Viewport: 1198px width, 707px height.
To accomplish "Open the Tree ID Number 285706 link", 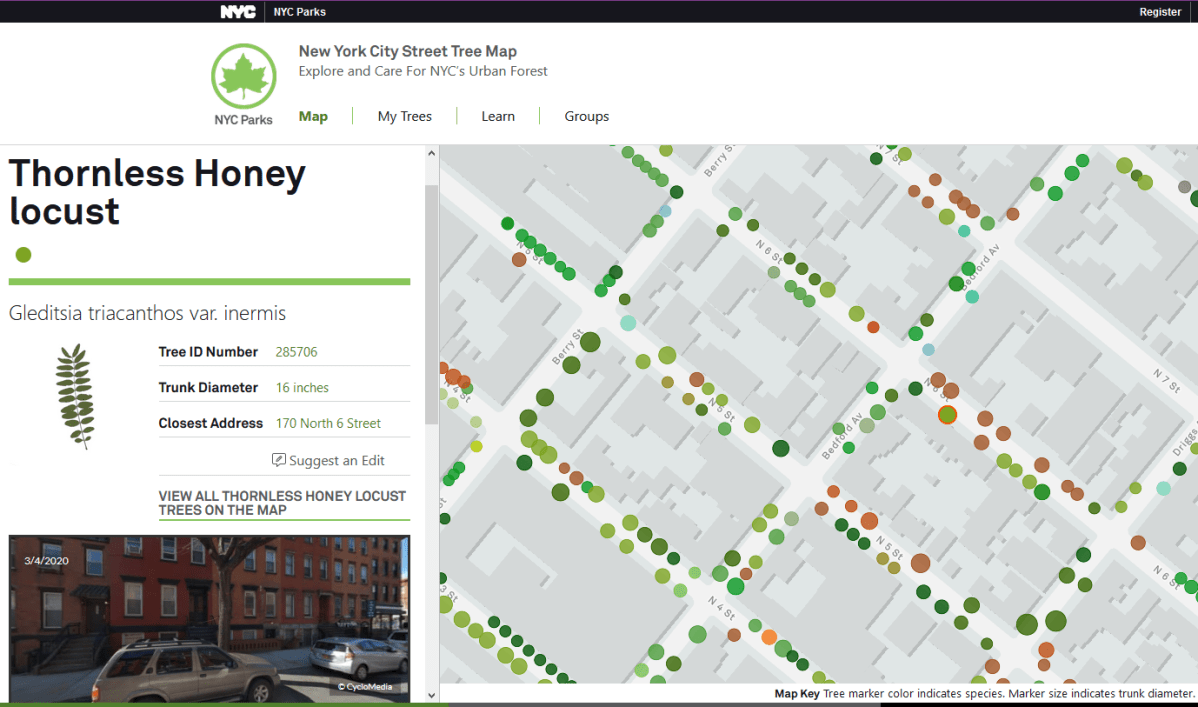I will (296, 352).
